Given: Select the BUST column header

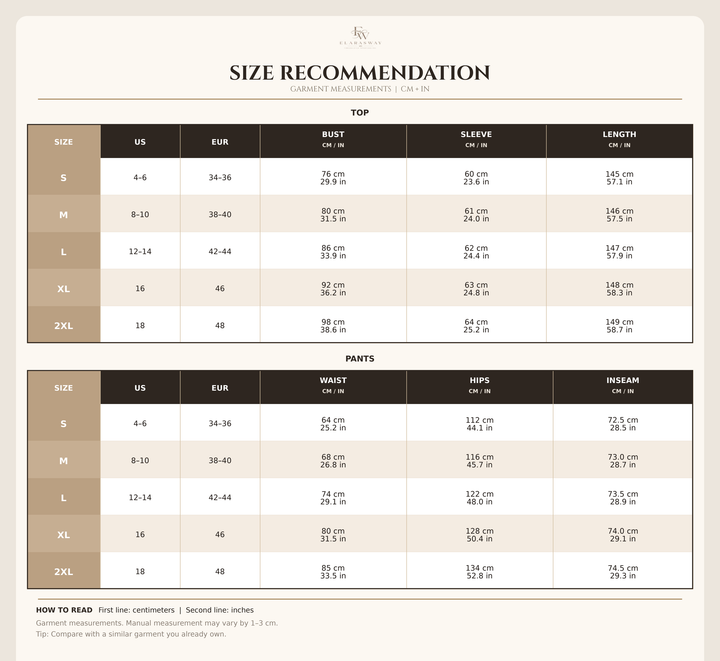Looking at the screenshot, I should click(333, 140).
